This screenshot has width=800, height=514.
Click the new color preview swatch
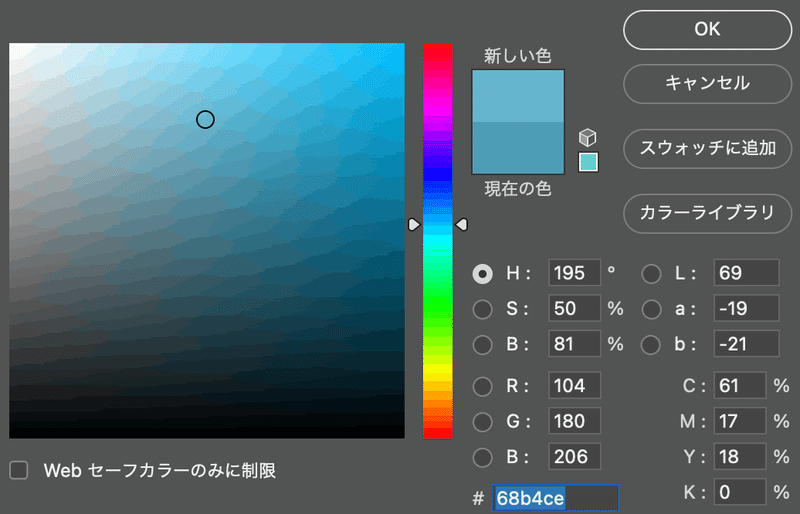518,96
